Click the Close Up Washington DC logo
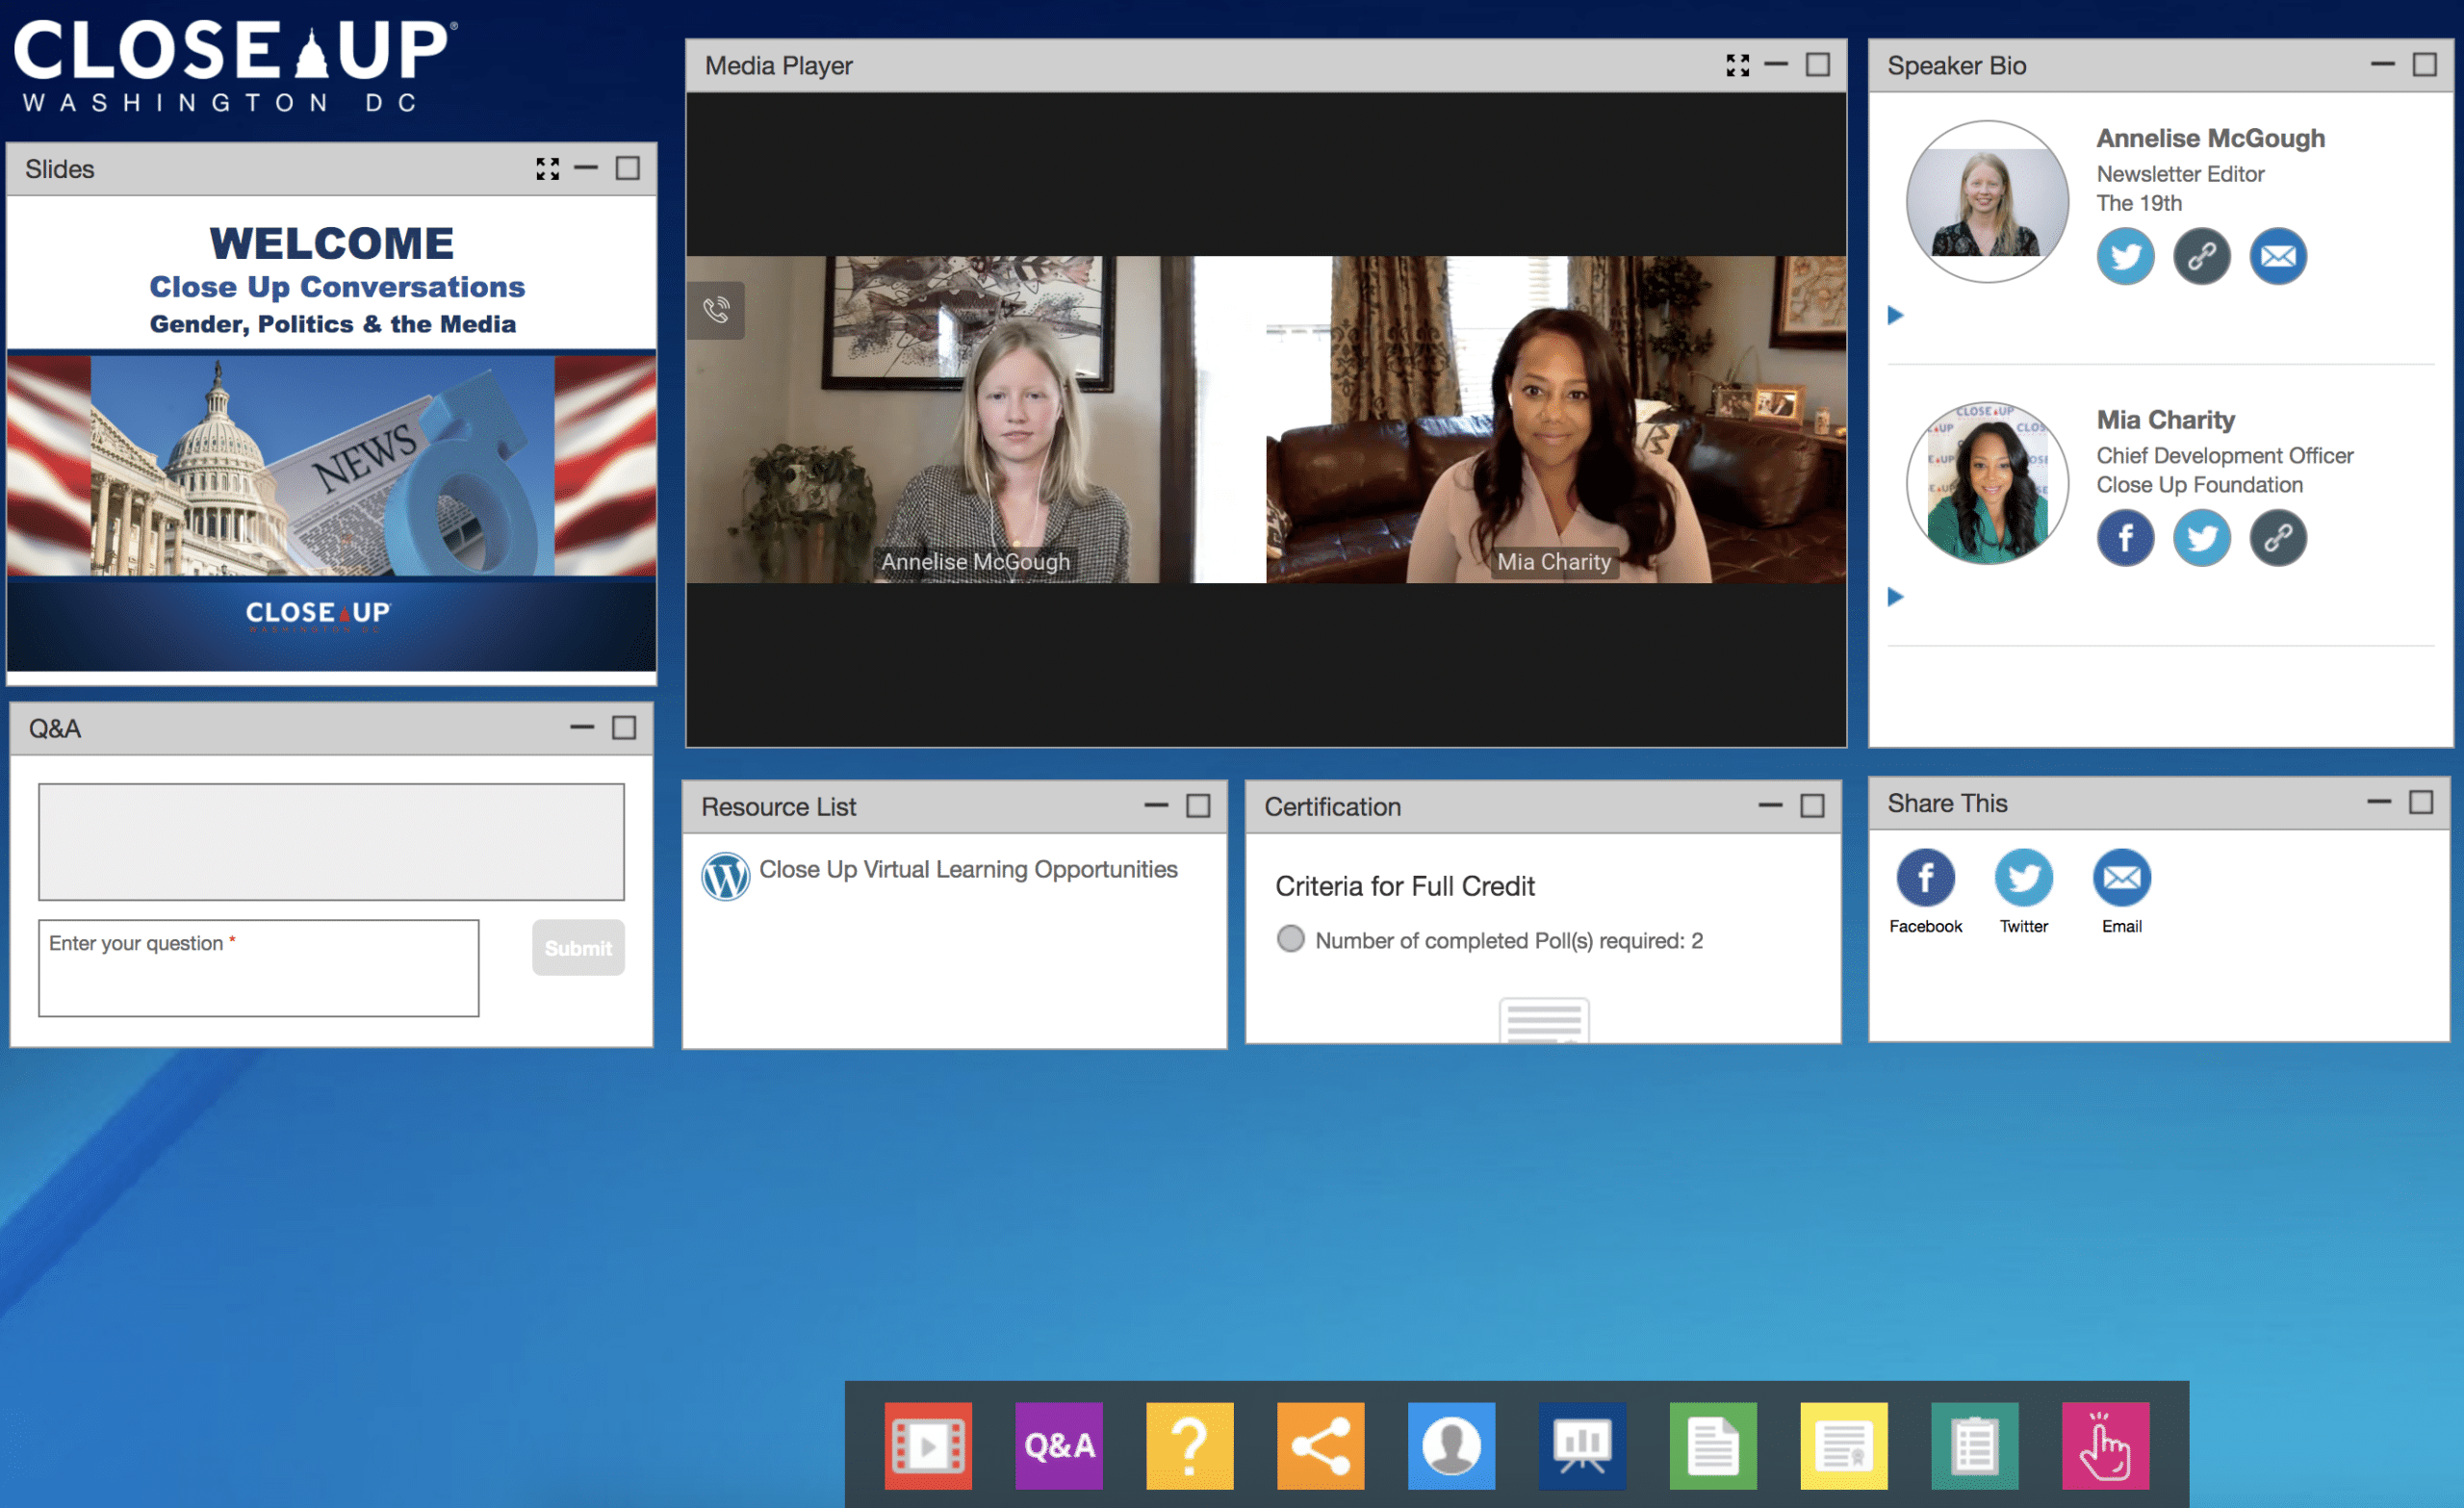Viewport: 2464px width, 1508px height. point(235,66)
